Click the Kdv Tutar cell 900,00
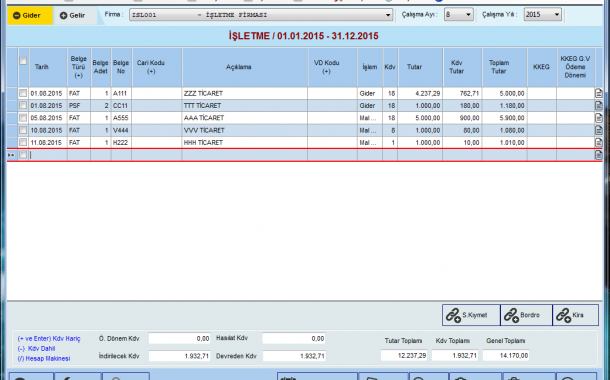 coord(463,118)
